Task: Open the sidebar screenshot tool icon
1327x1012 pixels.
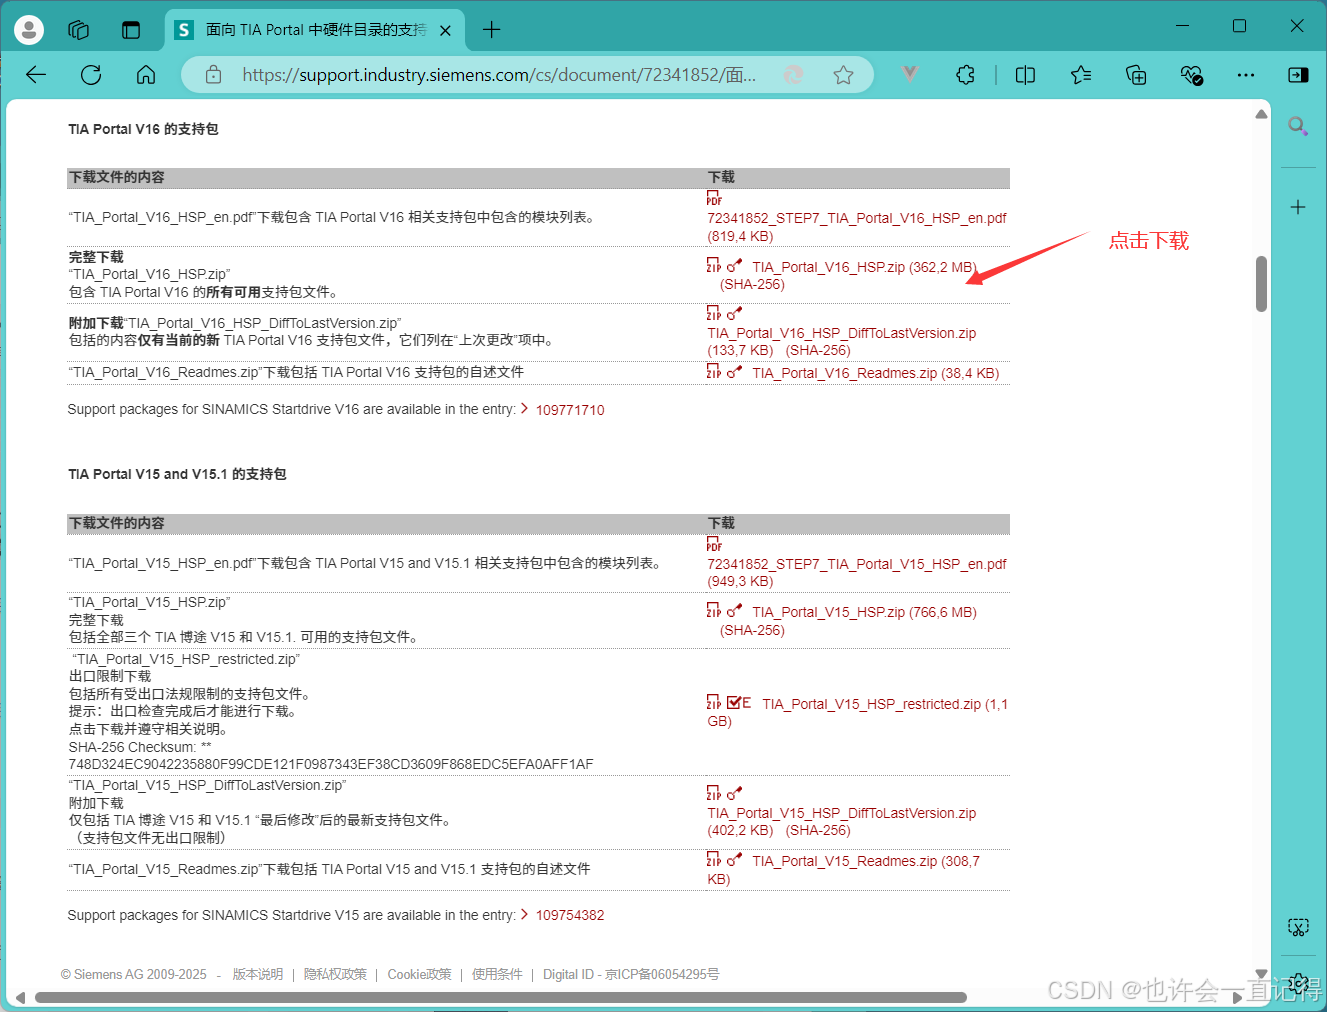Action: [1298, 928]
